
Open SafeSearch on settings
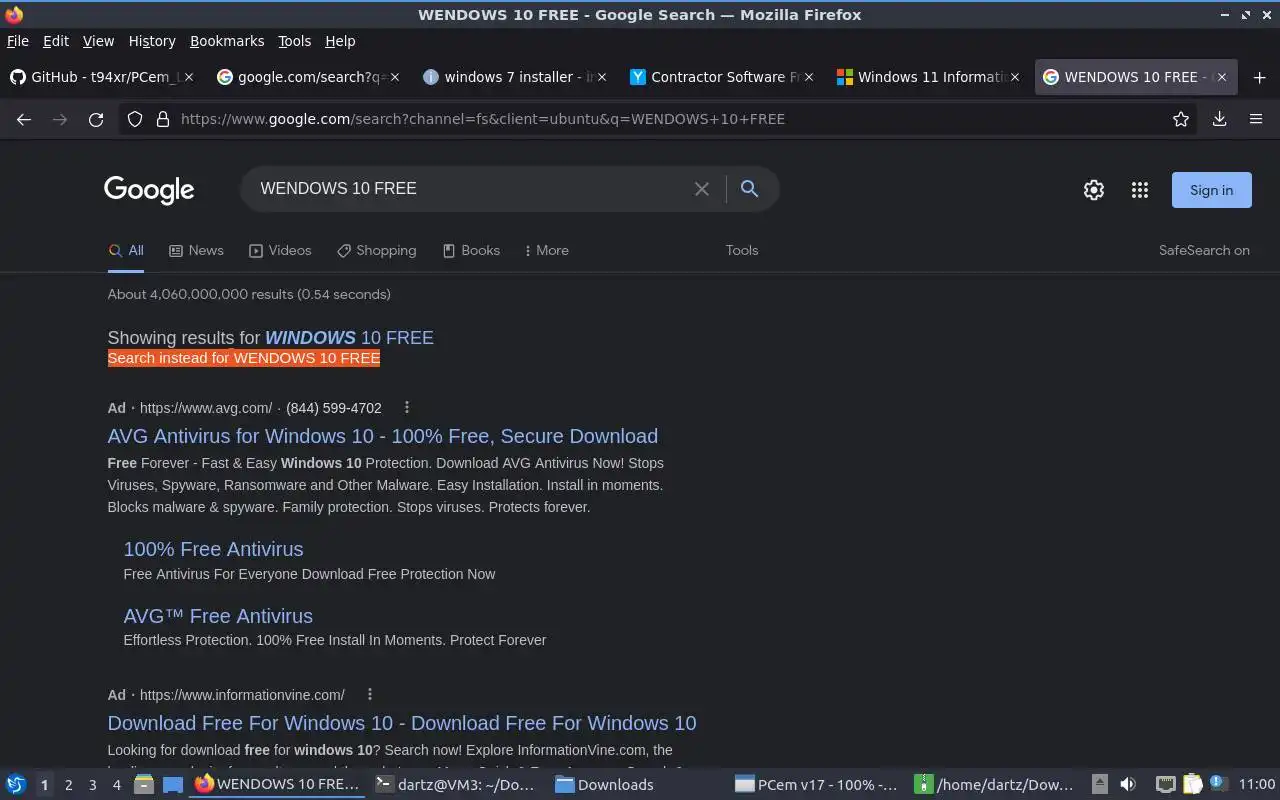(x=1204, y=251)
